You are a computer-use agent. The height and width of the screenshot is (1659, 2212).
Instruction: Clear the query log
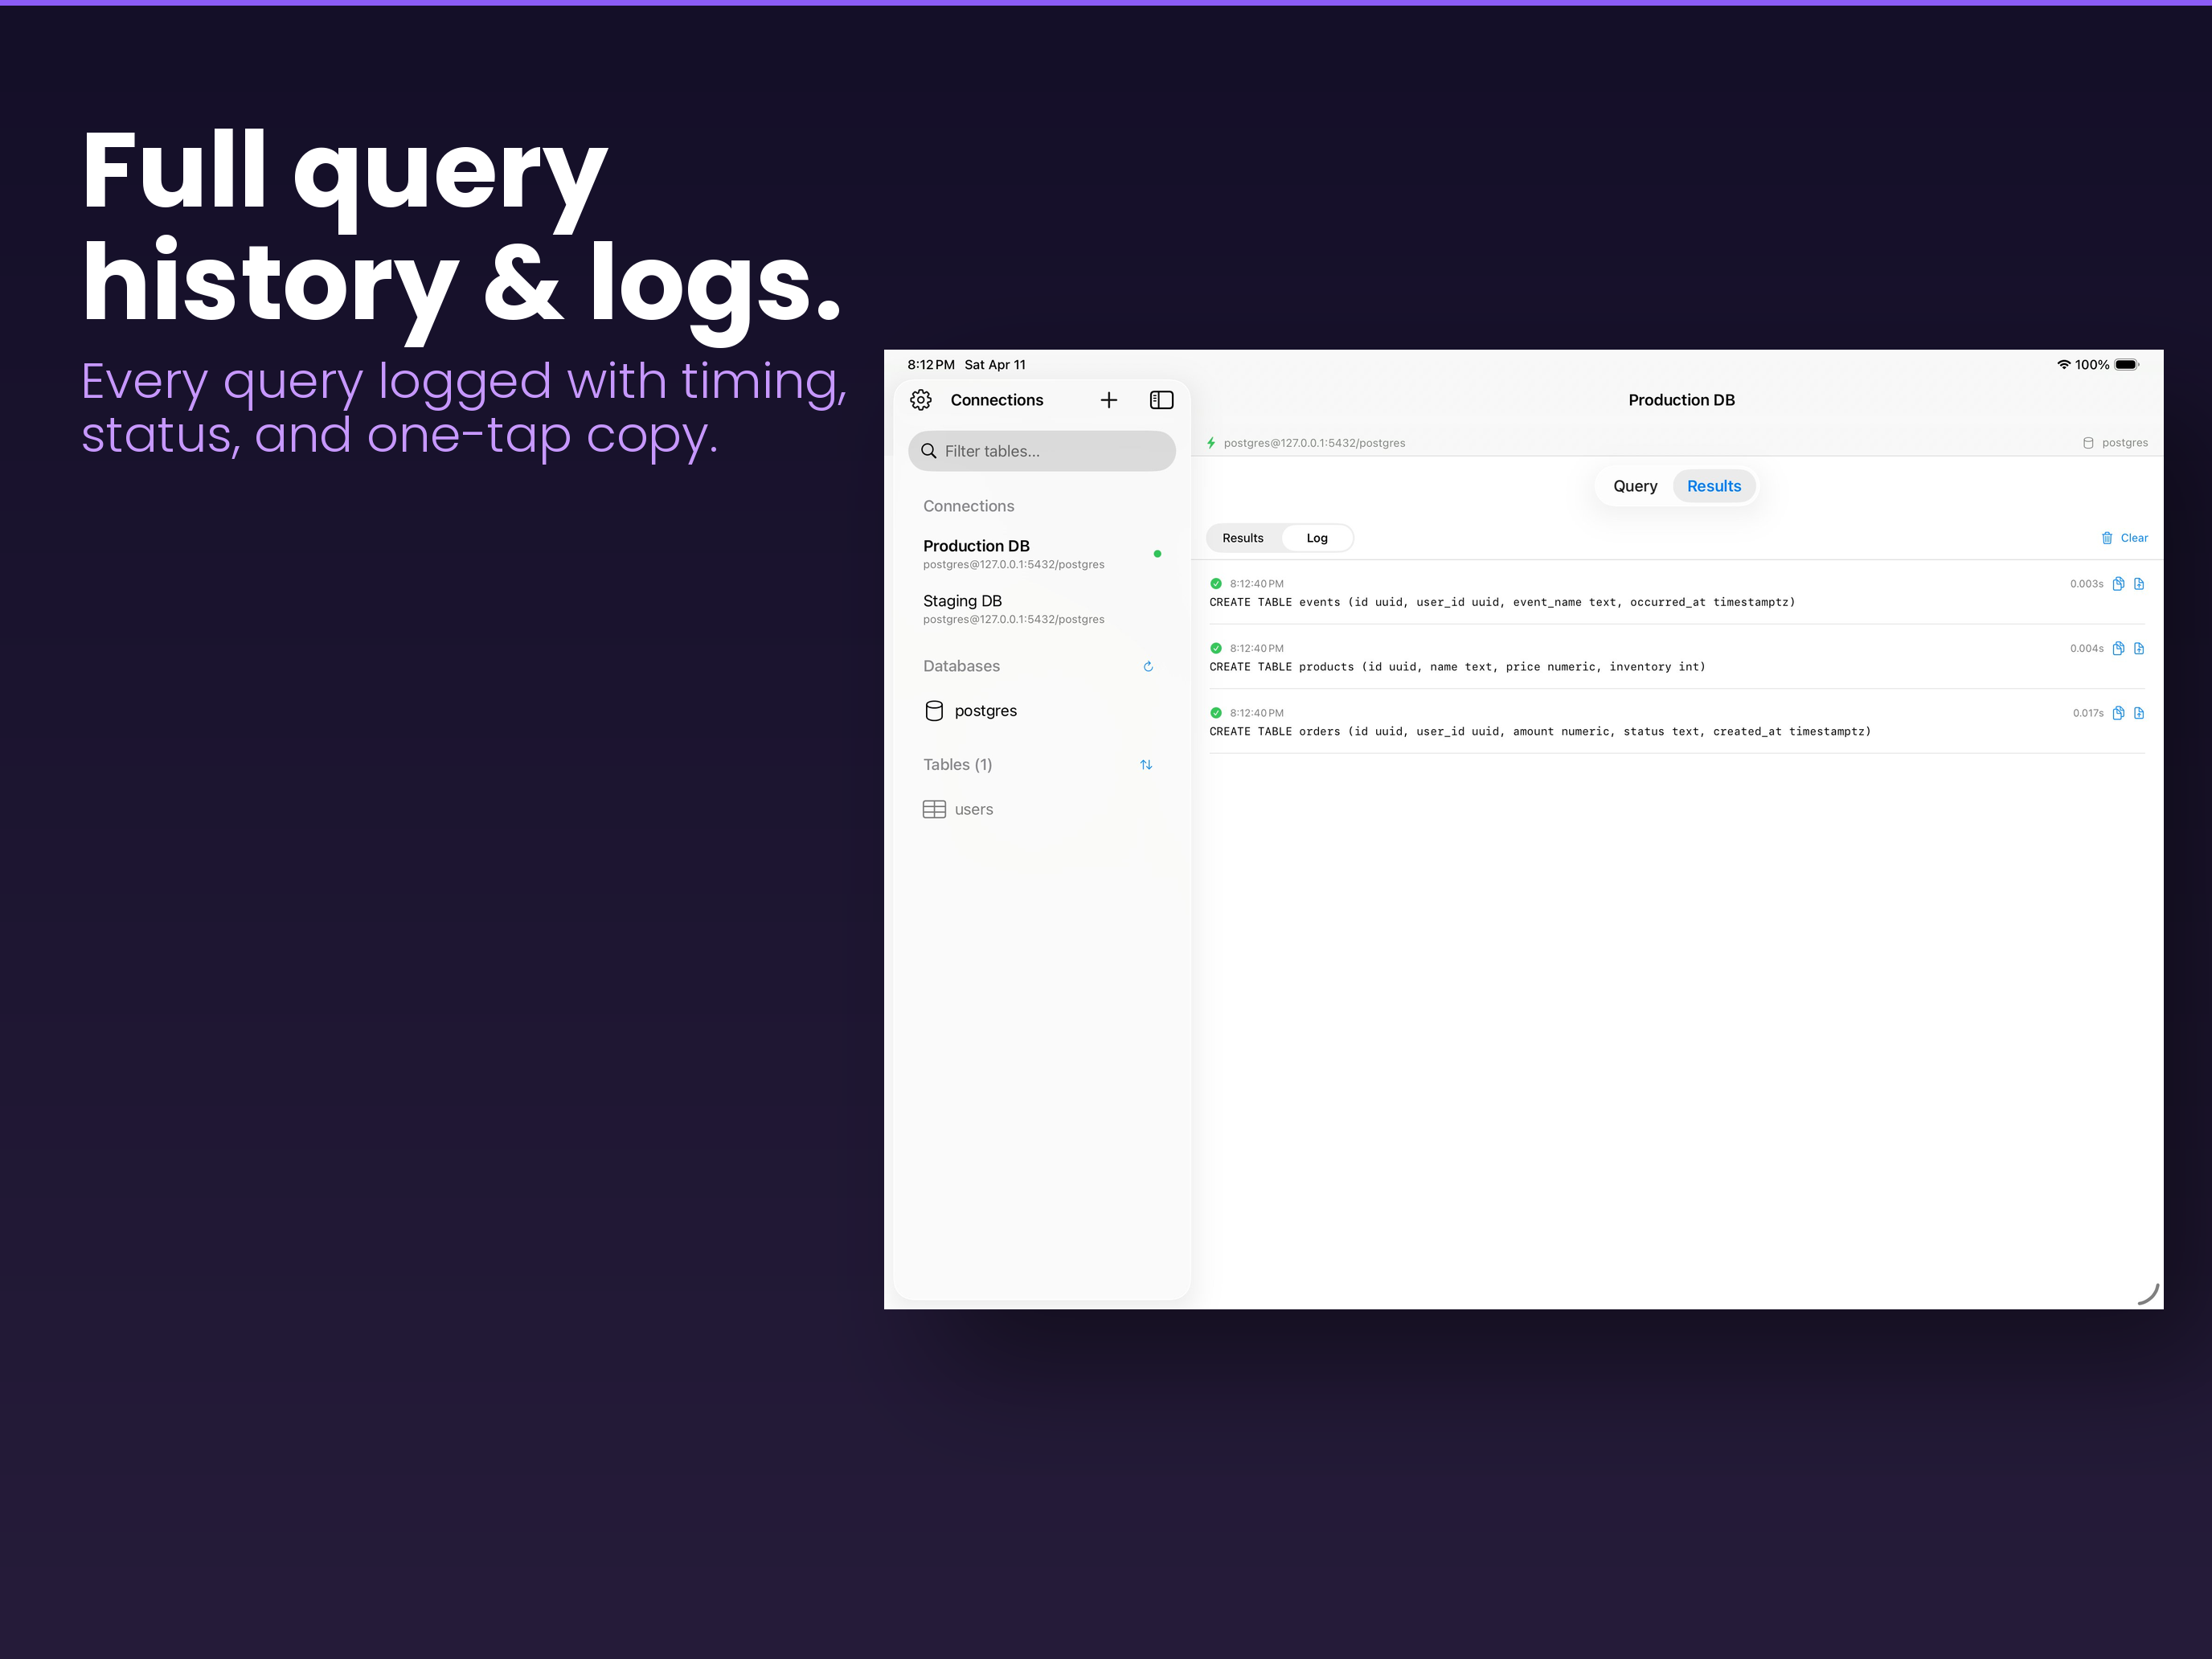[x=2134, y=538]
